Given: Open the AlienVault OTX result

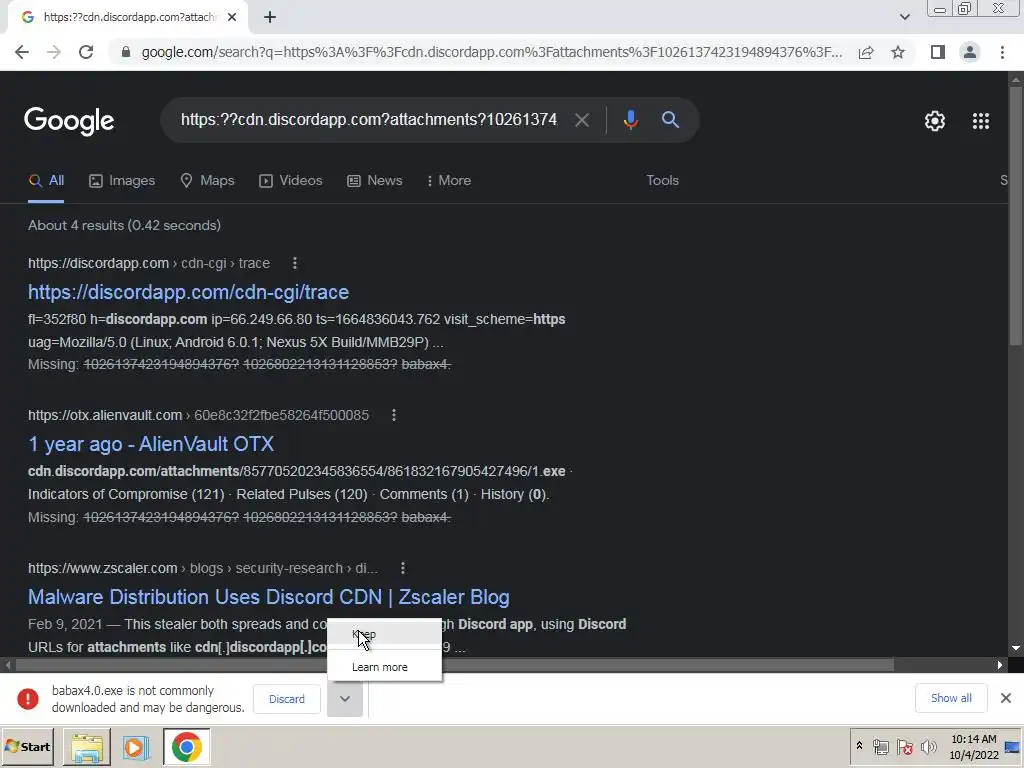Looking at the screenshot, I should [151, 444].
